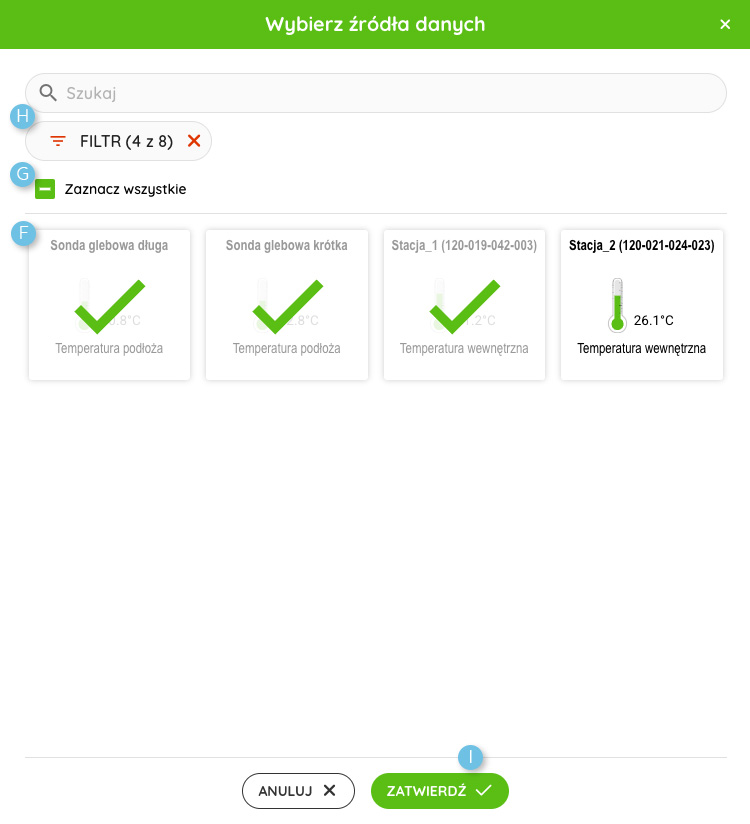The height and width of the screenshot is (824, 750).
Task: Click the thermometer icon on Stacja_2 card
Action: pyautogui.click(x=617, y=305)
